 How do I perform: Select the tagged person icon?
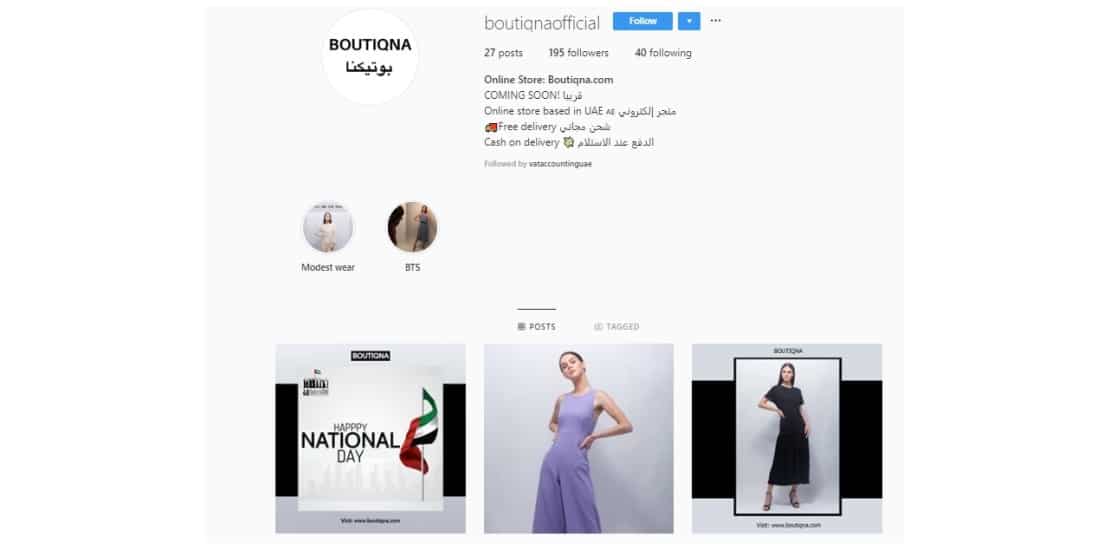point(598,327)
